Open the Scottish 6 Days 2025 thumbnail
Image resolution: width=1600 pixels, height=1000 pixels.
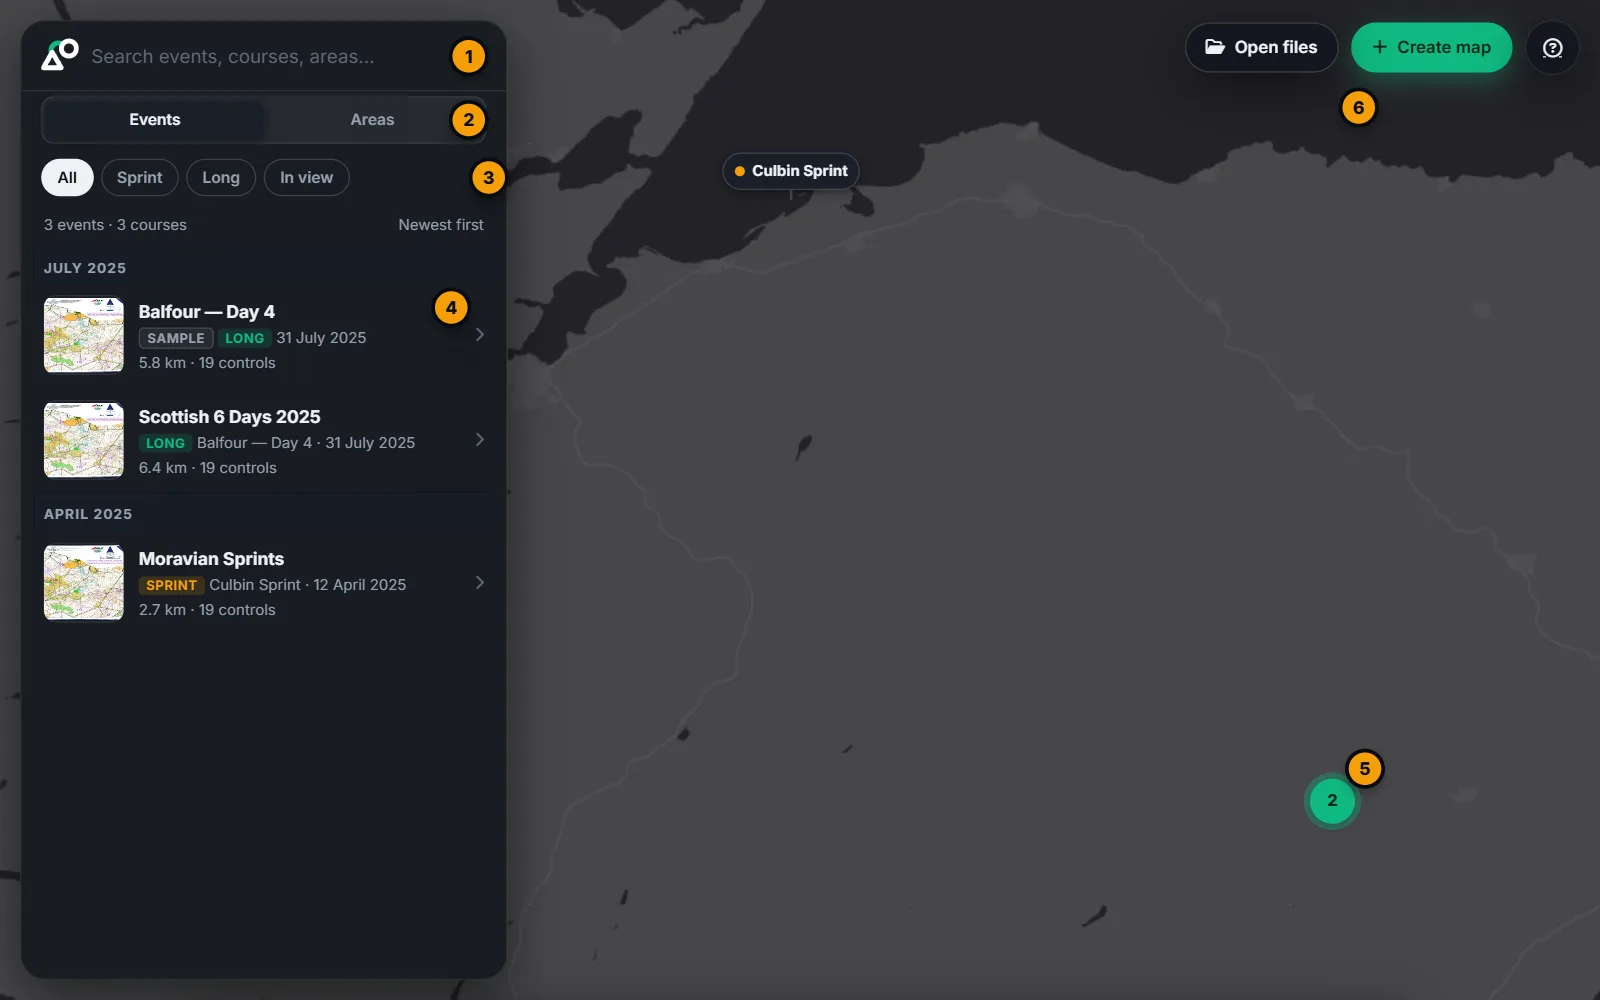pyautogui.click(x=84, y=440)
